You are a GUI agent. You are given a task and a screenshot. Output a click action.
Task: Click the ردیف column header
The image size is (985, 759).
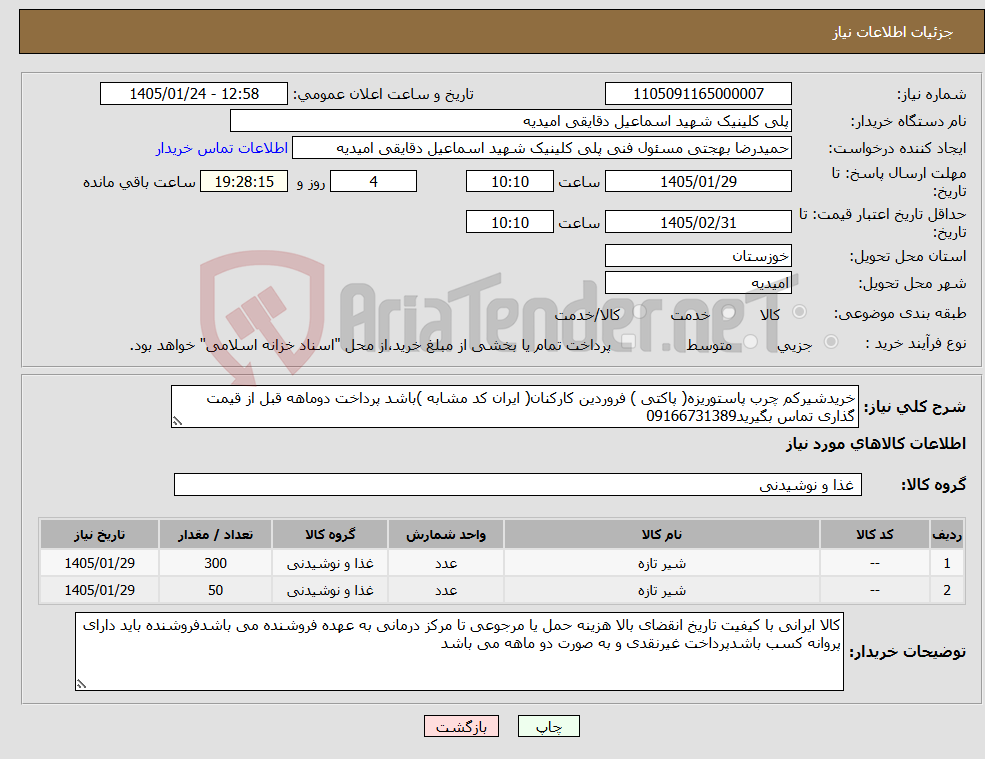[947, 535]
